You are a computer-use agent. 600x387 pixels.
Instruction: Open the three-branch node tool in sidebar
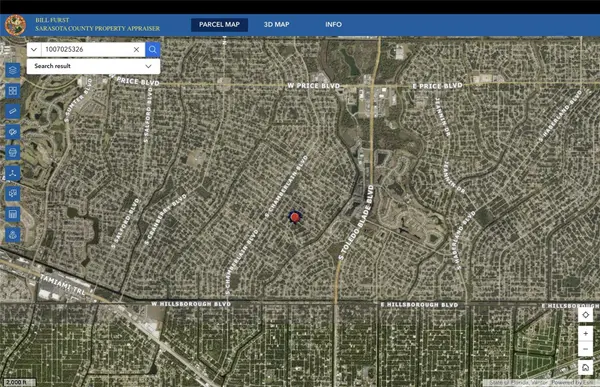[x=13, y=173]
